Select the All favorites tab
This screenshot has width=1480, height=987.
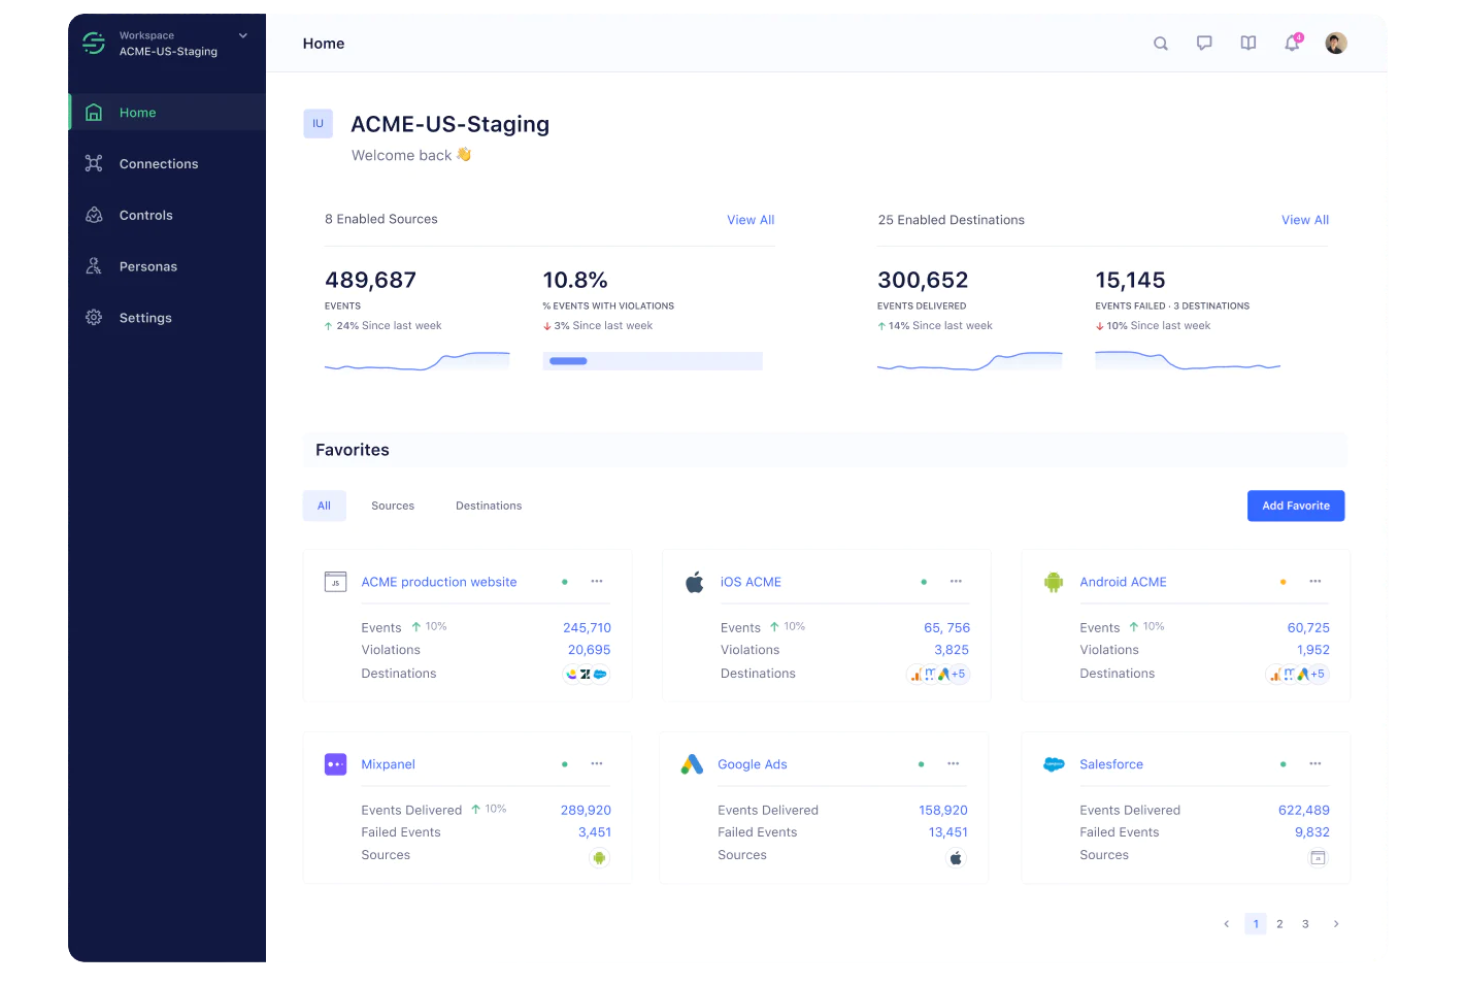(324, 506)
